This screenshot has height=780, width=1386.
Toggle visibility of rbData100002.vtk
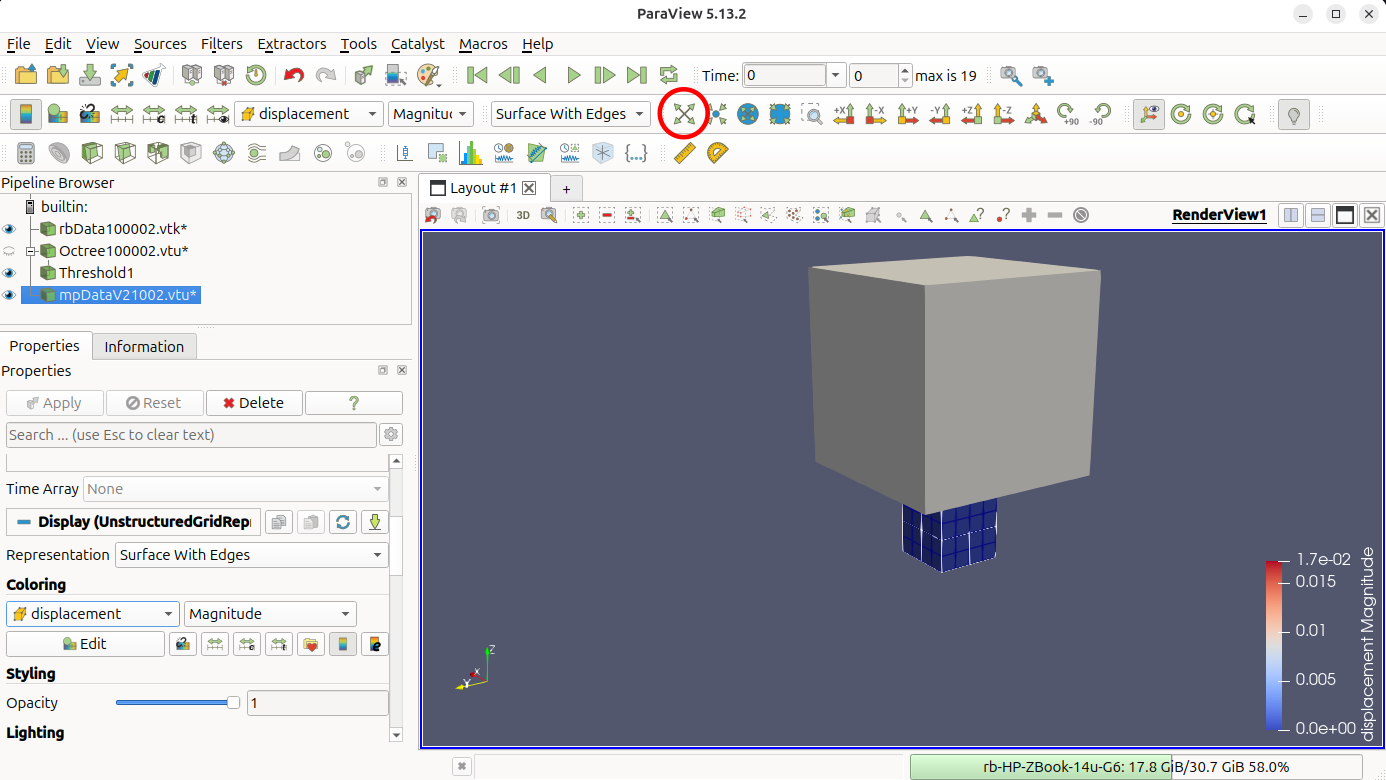[x=10, y=229]
